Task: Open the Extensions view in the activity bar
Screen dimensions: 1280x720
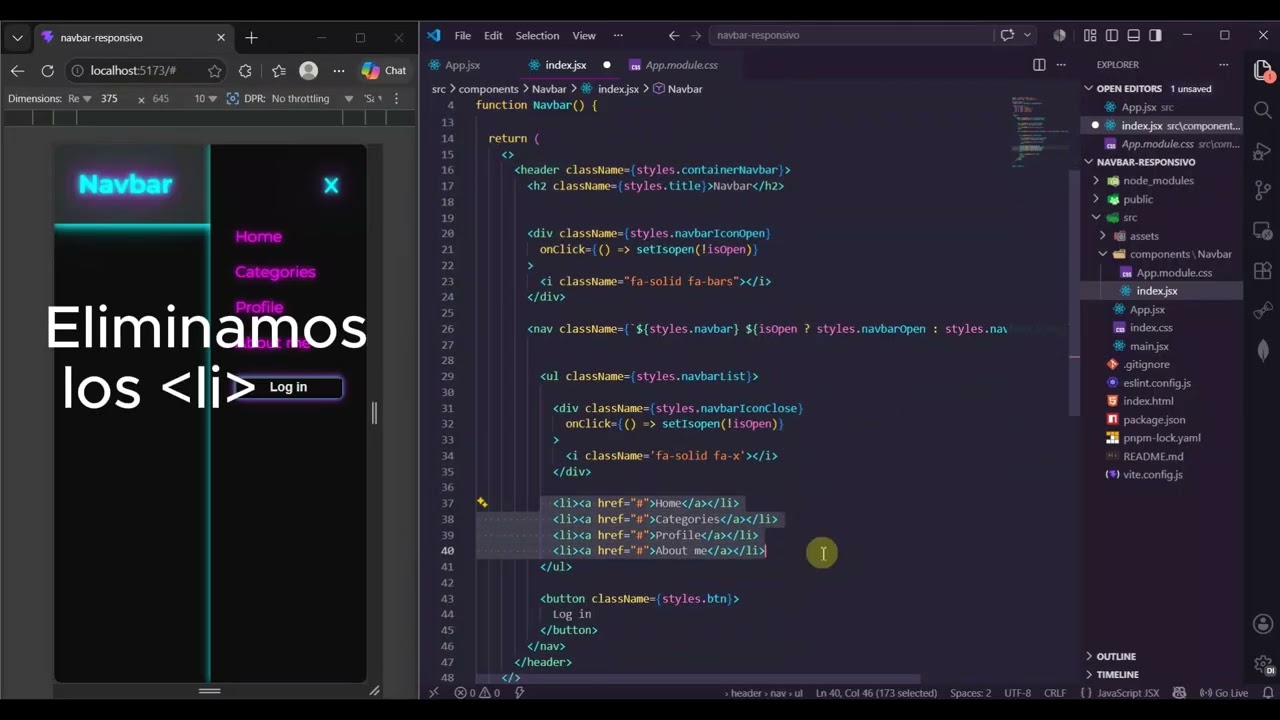Action: 1263,271
